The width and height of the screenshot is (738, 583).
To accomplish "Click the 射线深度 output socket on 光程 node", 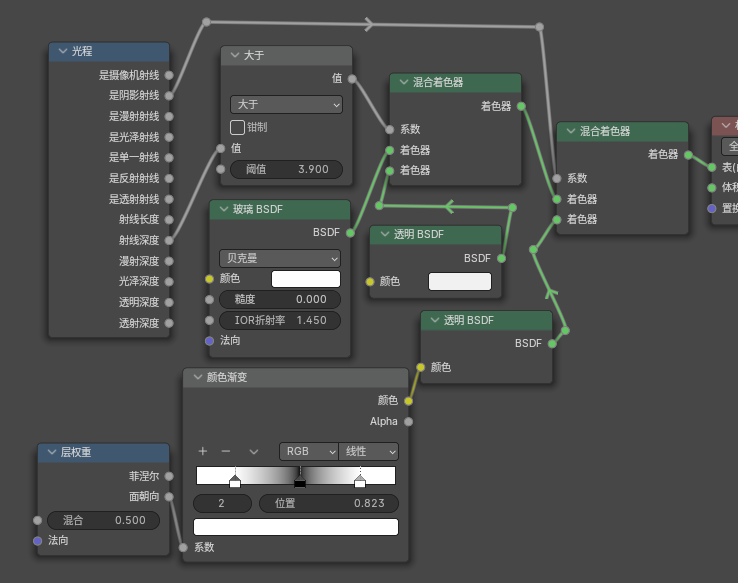I will 168,240.
